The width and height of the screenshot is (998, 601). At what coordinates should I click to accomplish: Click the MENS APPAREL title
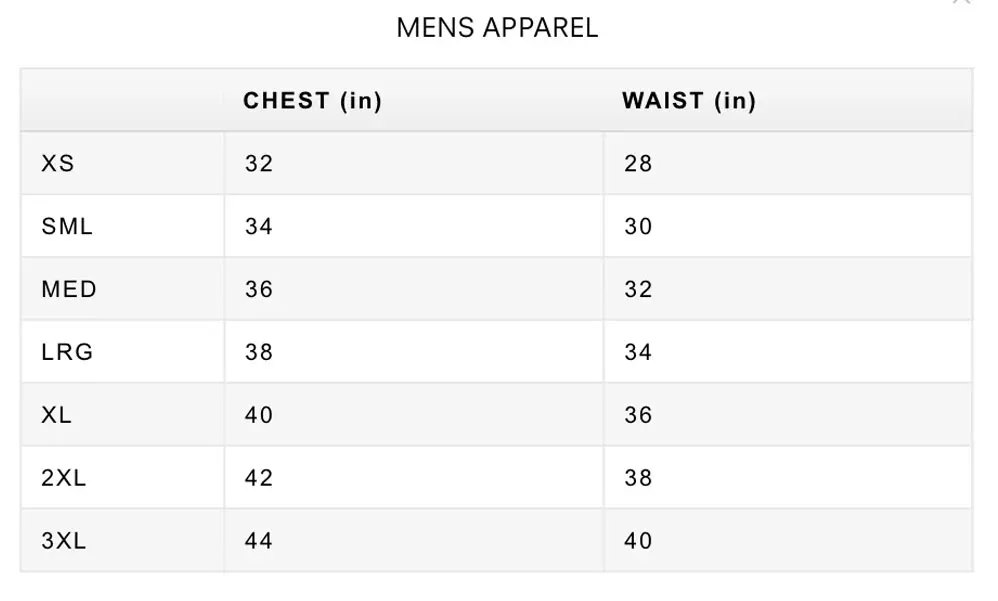pyautogui.click(x=497, y=28)
